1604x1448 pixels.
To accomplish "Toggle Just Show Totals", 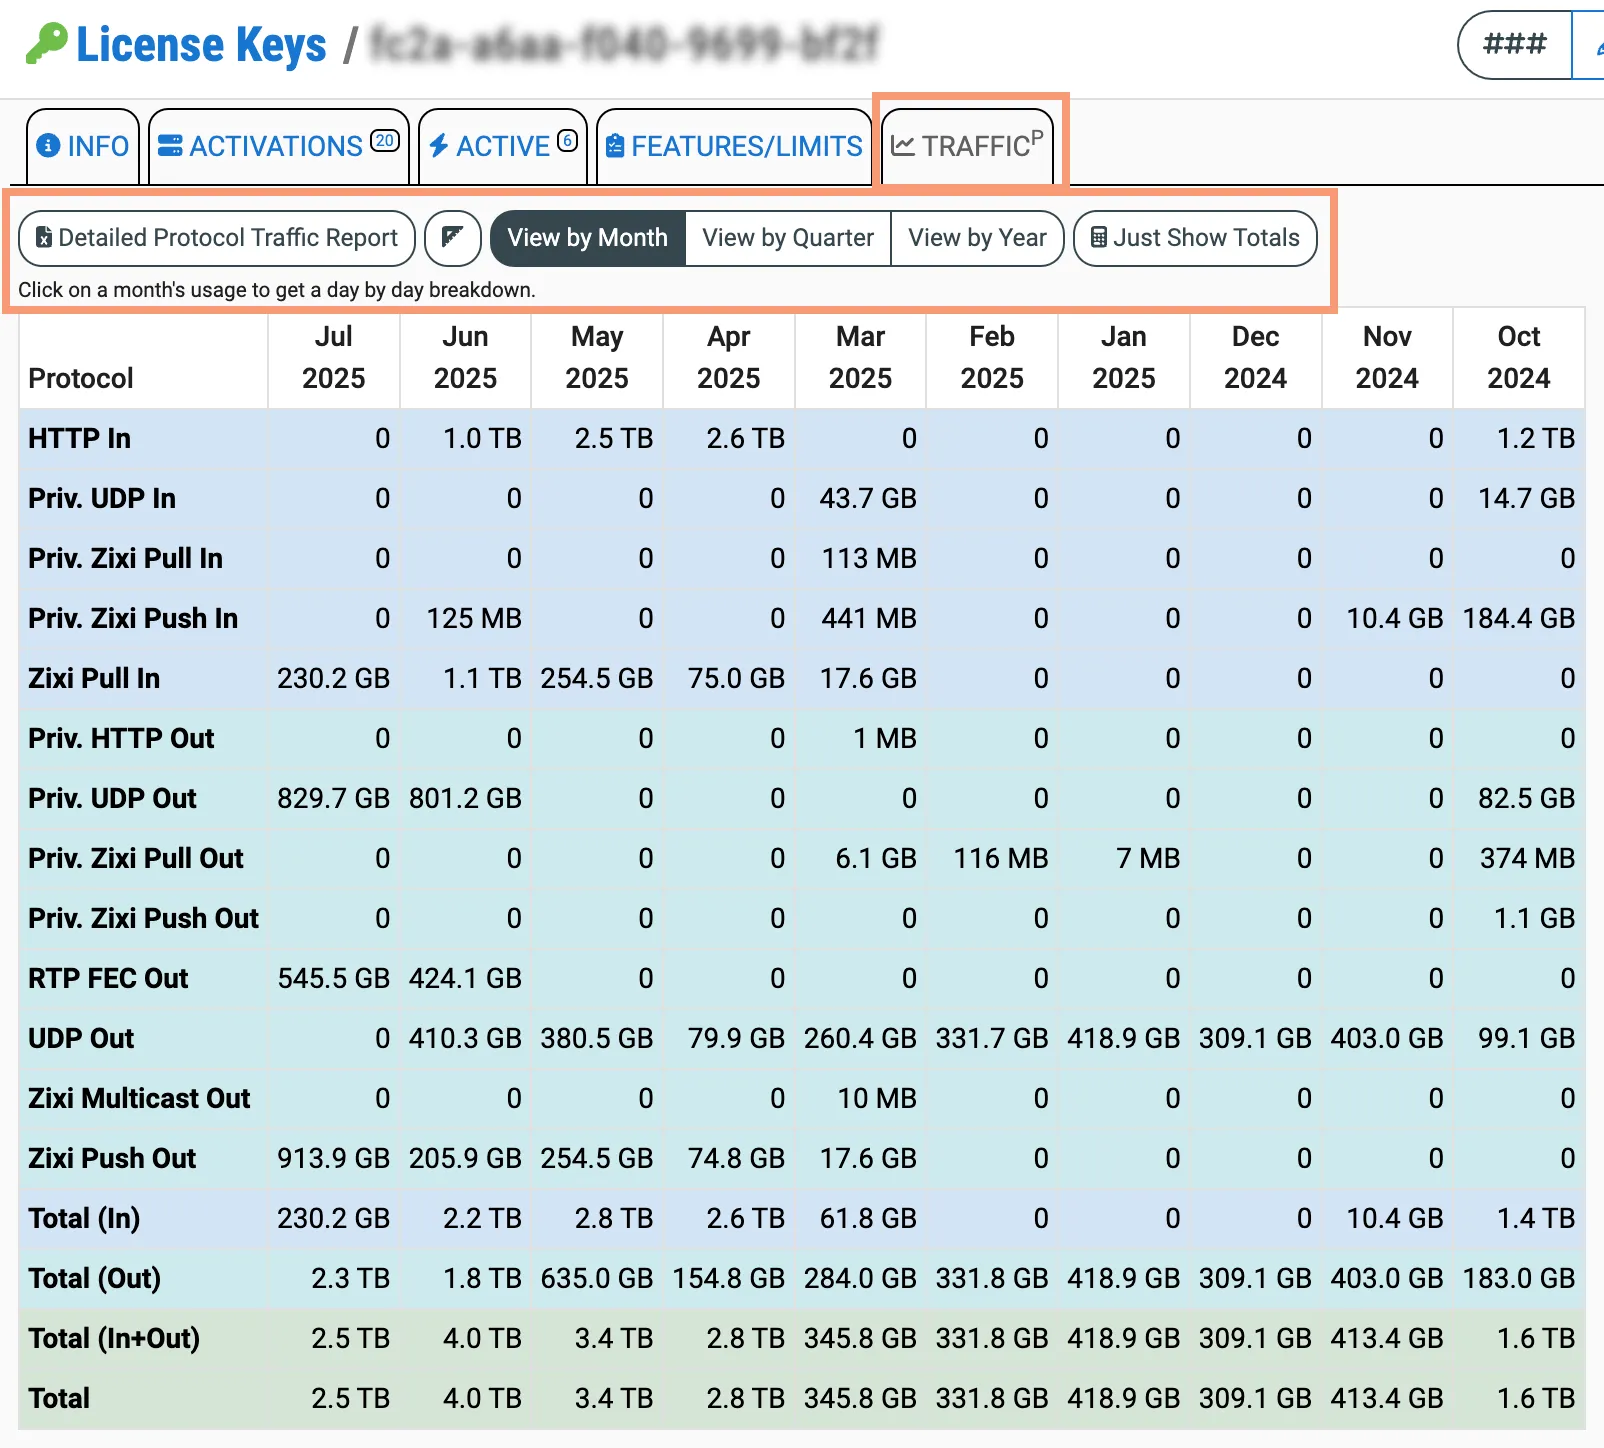I will click(1195, 238).
